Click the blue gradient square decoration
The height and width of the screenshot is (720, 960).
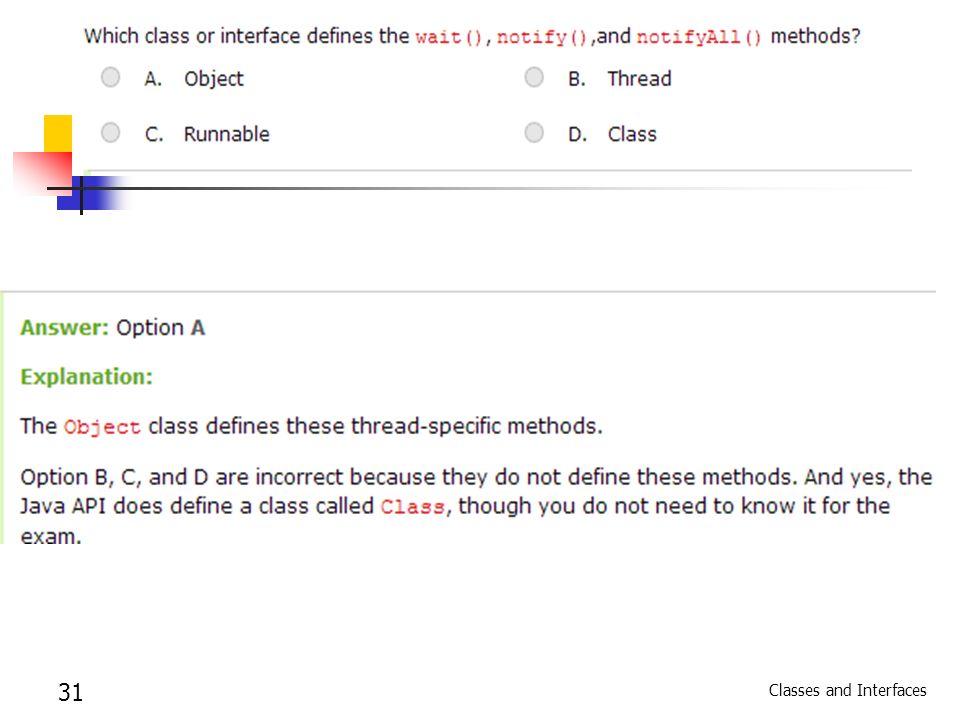tap(92, 193)
